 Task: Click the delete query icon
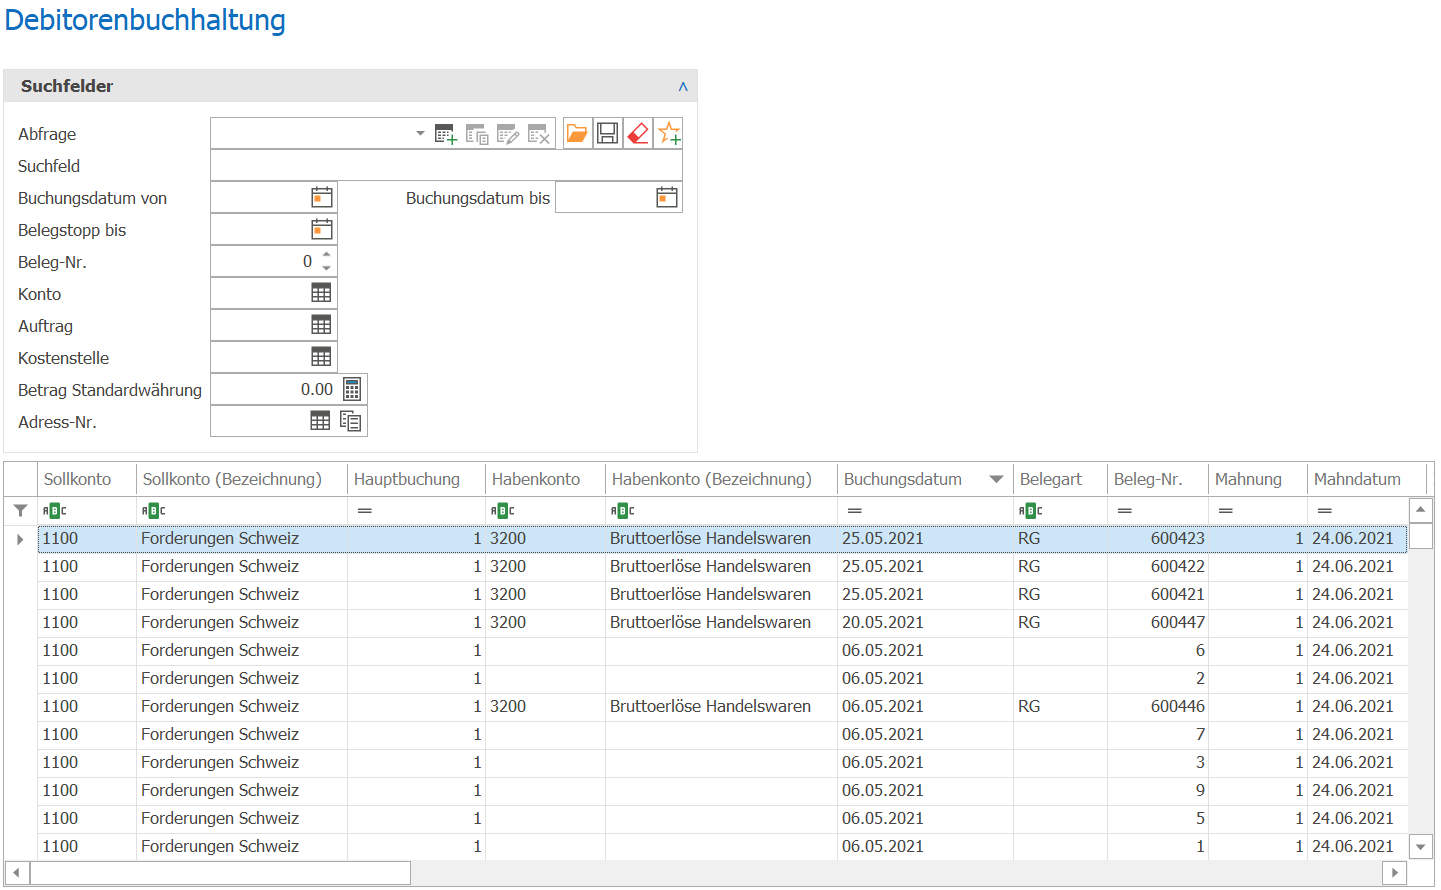tap(539, 134)
